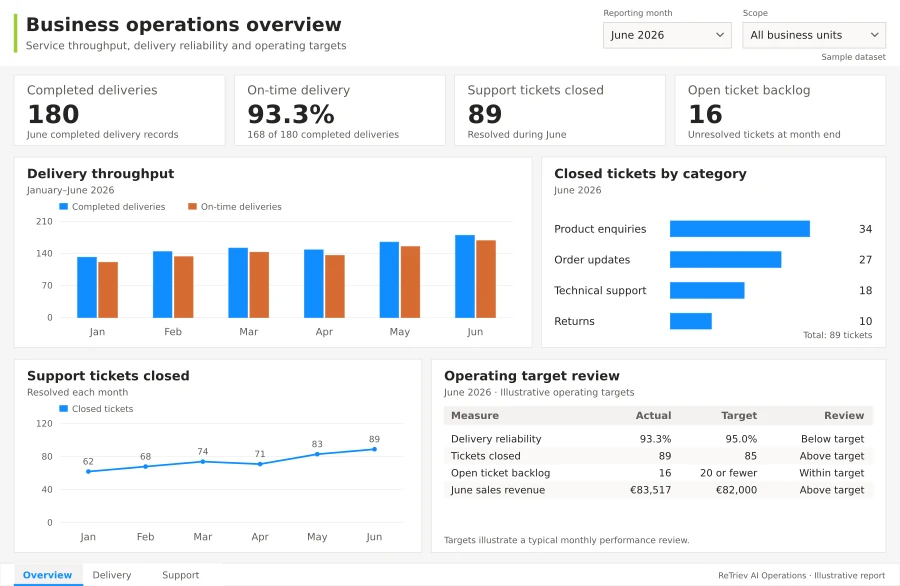This screenshot has width=900, height=586.
Task: Click the blue June completed deliveries bar
Action: pos(465,276)
